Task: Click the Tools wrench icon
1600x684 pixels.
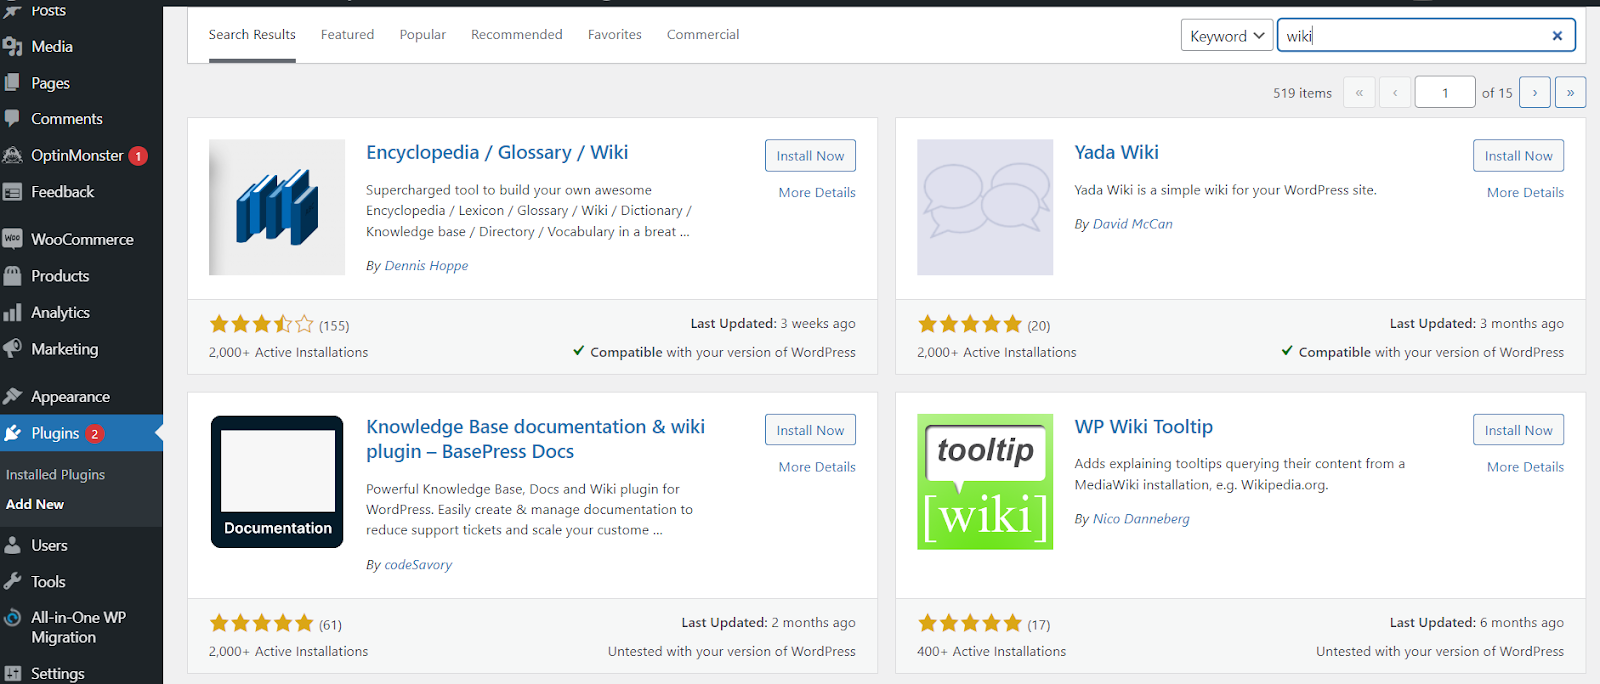Action: click(x=12, y=581)
